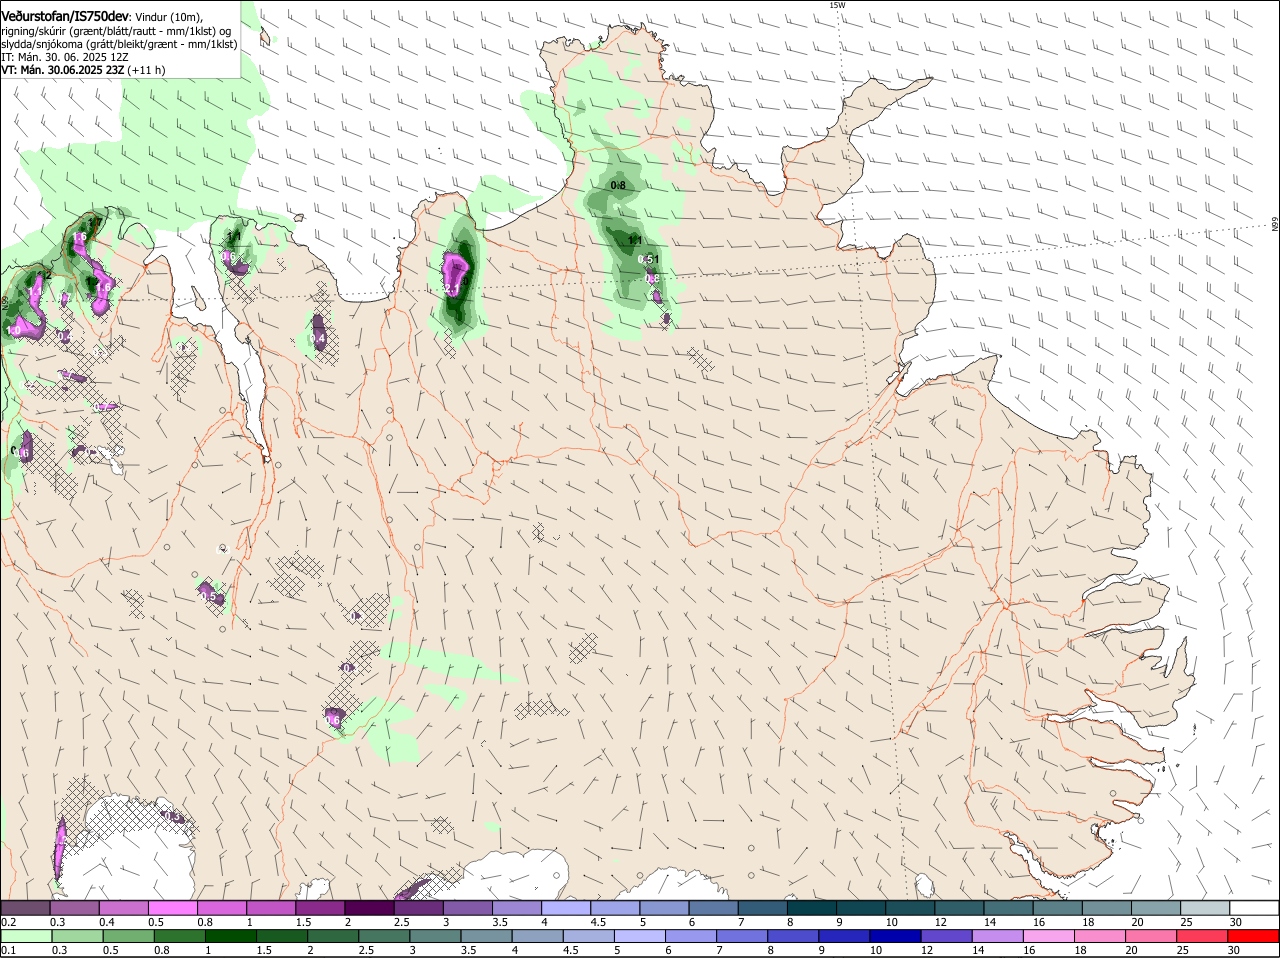Click the '4.5' label under the upper legend bar

click(x=599, y=922)
